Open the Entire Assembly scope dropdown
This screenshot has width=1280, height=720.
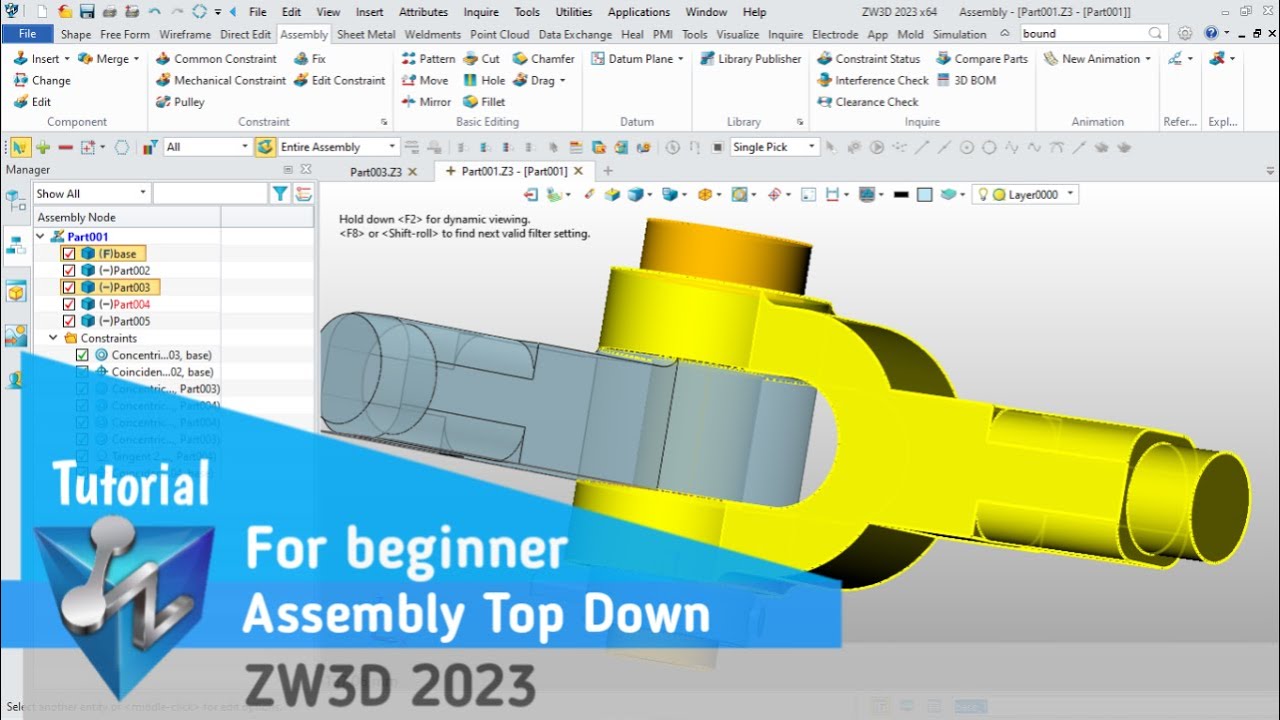[x=338, y=147]
